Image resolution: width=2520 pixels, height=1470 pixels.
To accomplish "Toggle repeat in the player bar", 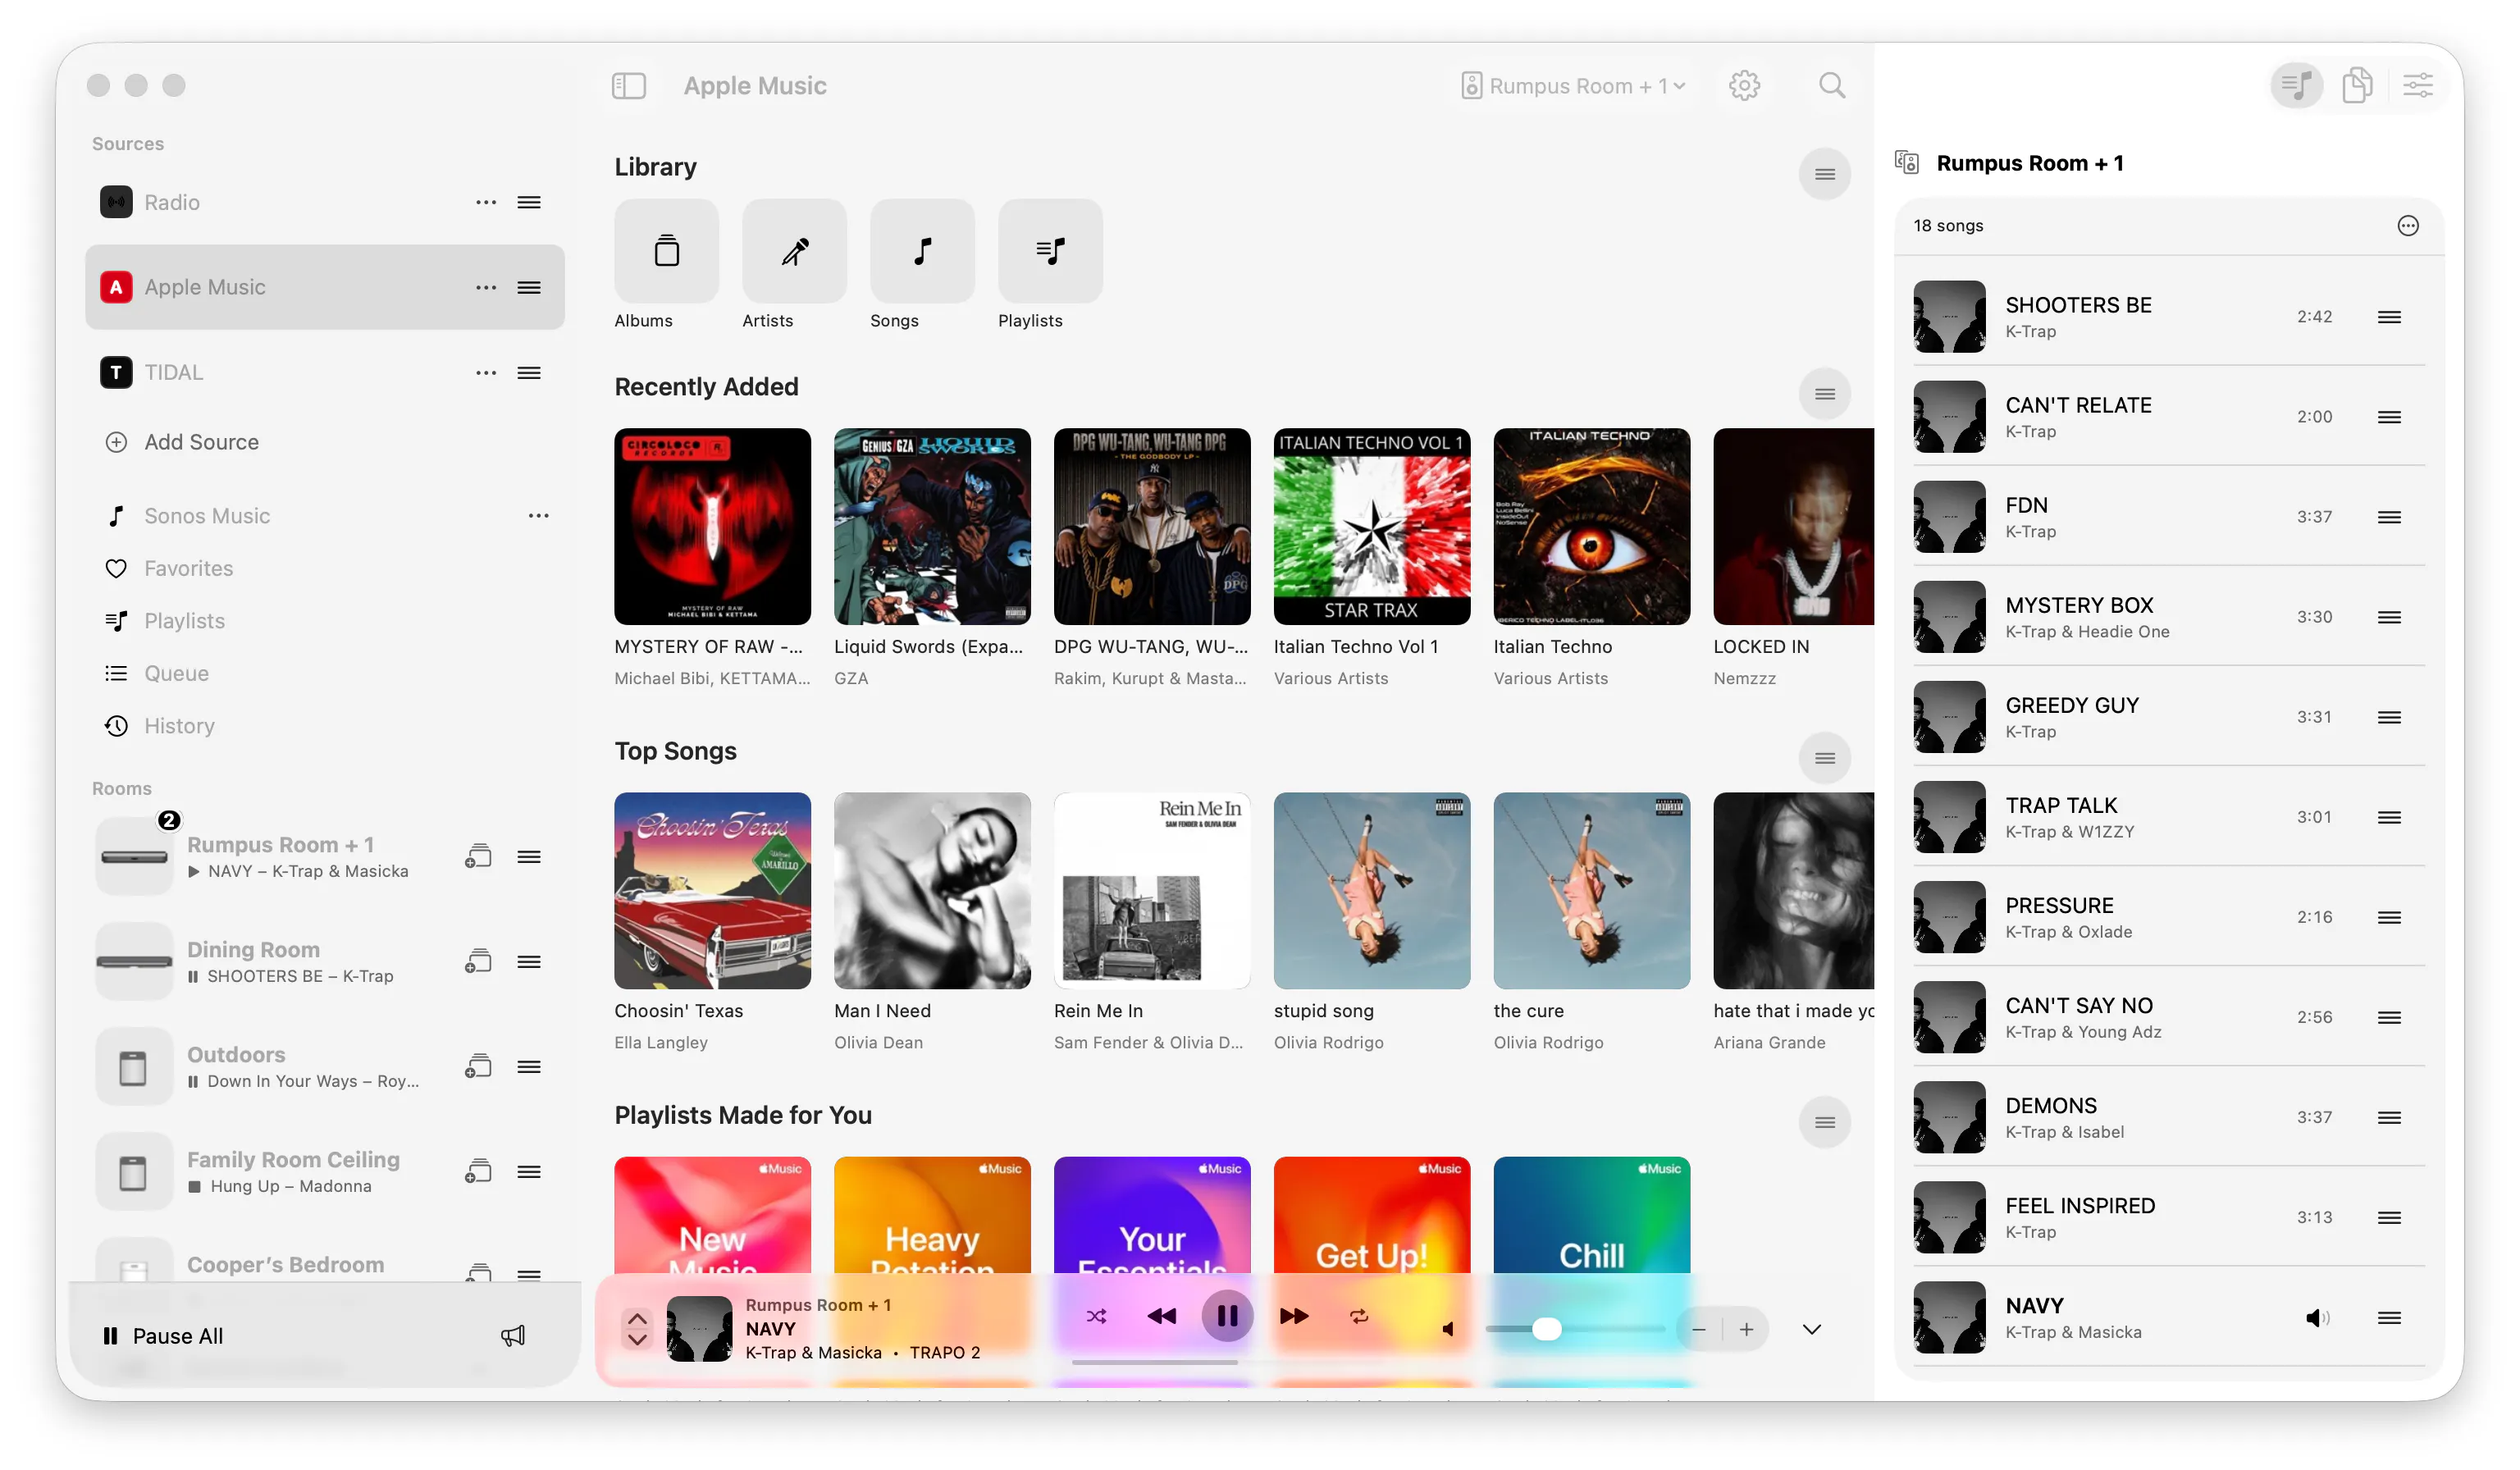I will coord(1358,1316).
